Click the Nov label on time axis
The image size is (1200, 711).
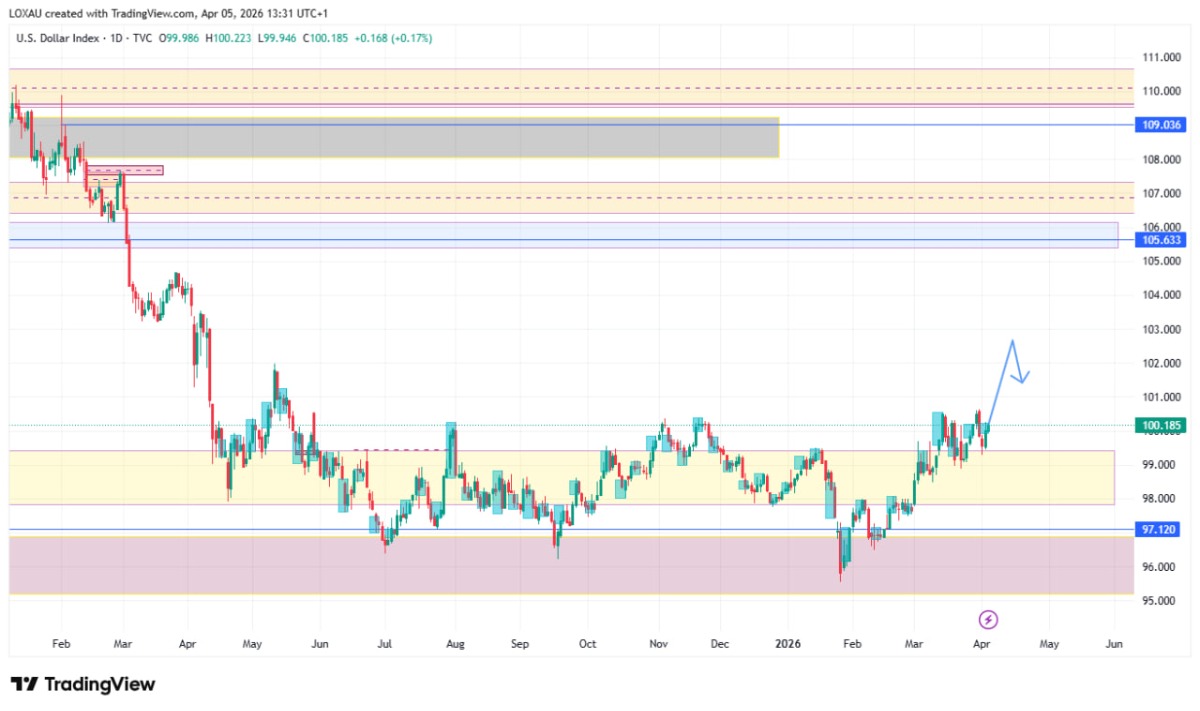coord(657,644)
